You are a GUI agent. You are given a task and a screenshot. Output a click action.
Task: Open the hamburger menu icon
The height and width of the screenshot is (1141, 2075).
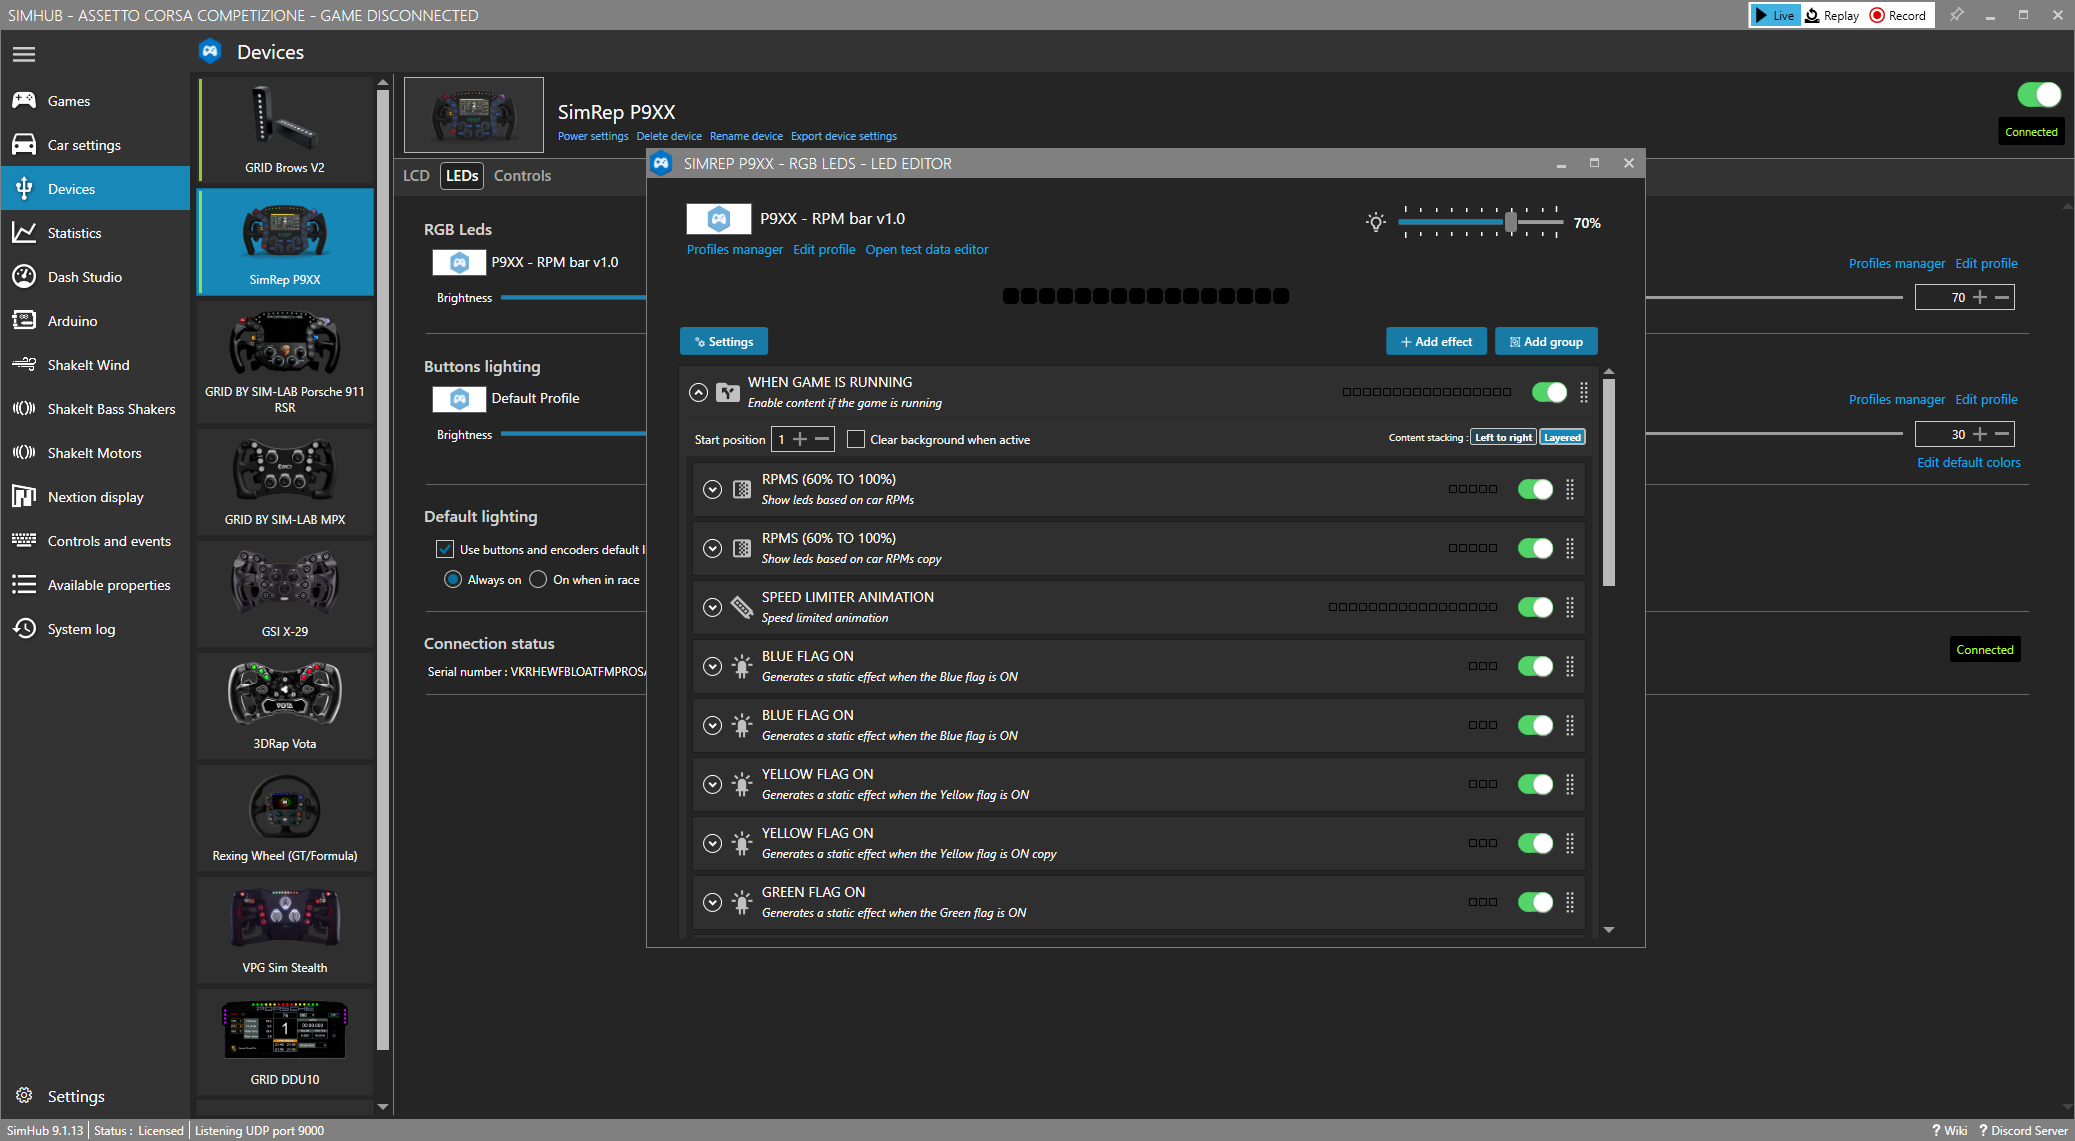(x=24, y=54)
